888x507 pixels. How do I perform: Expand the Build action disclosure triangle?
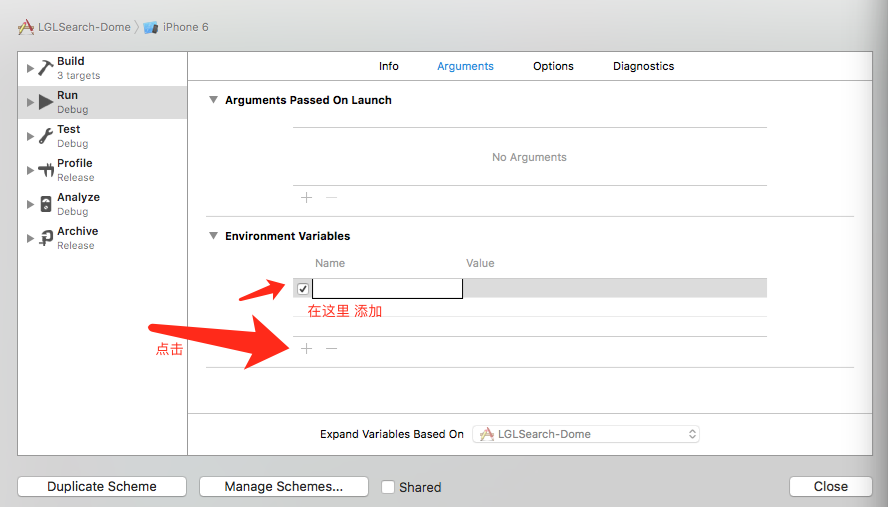[30, 68]
